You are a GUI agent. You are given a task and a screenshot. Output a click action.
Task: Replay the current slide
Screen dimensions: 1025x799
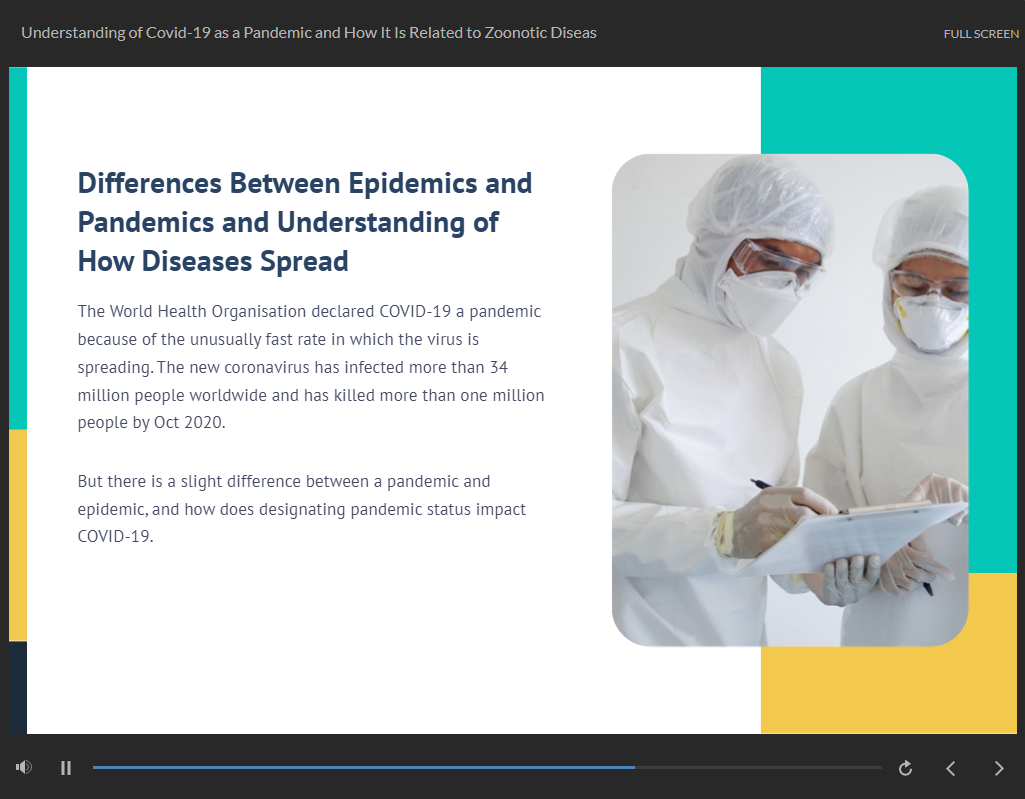pos(905,768)
